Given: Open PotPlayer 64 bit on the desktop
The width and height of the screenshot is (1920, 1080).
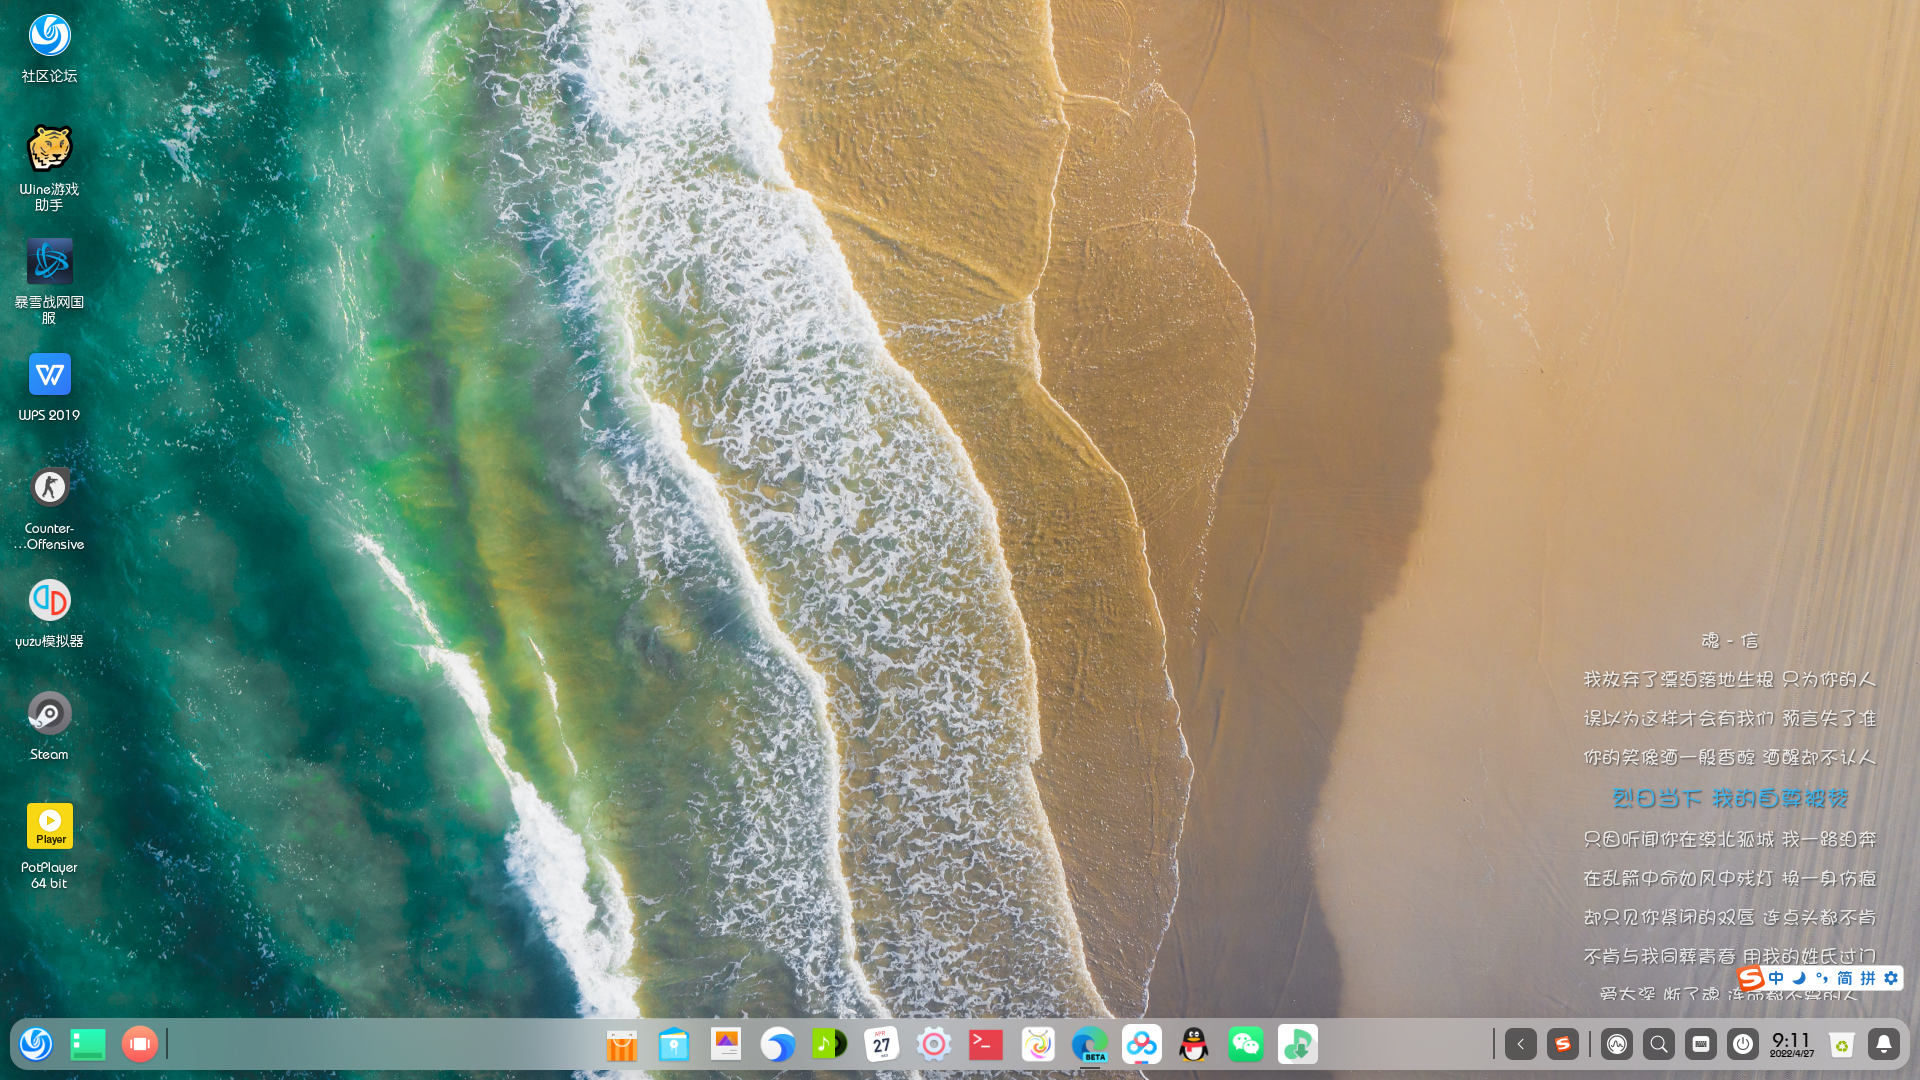Looking at the screenshot, I should point(49,826).
